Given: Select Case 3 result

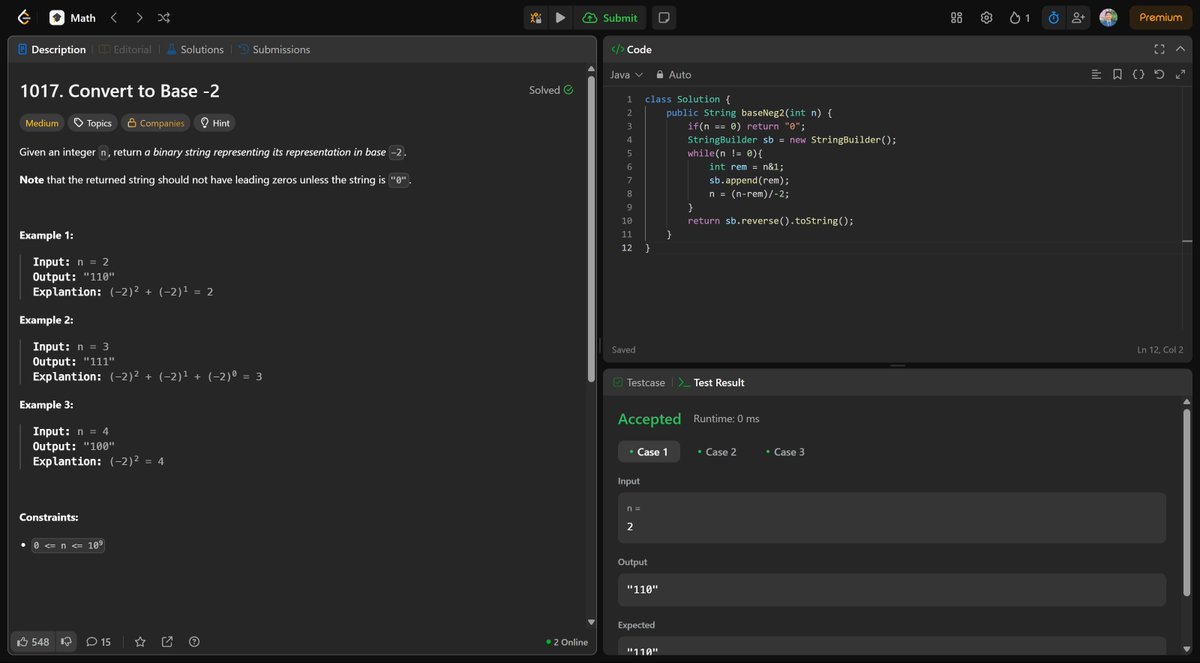Looking at the screenshot, I should (x=785, y=452).
